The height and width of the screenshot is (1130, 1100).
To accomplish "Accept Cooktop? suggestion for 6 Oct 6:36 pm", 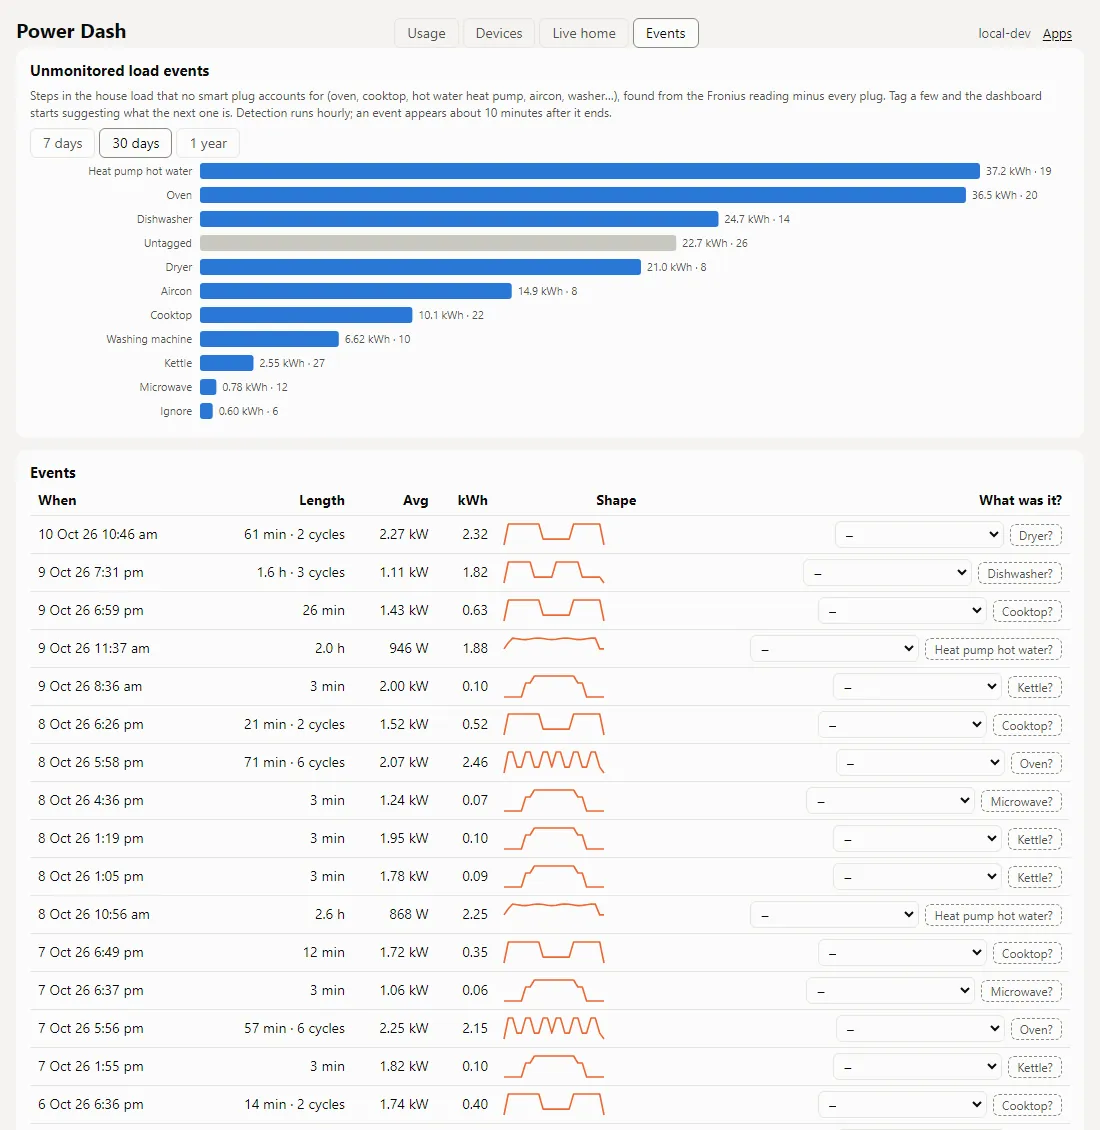I will [1027, 1105].
